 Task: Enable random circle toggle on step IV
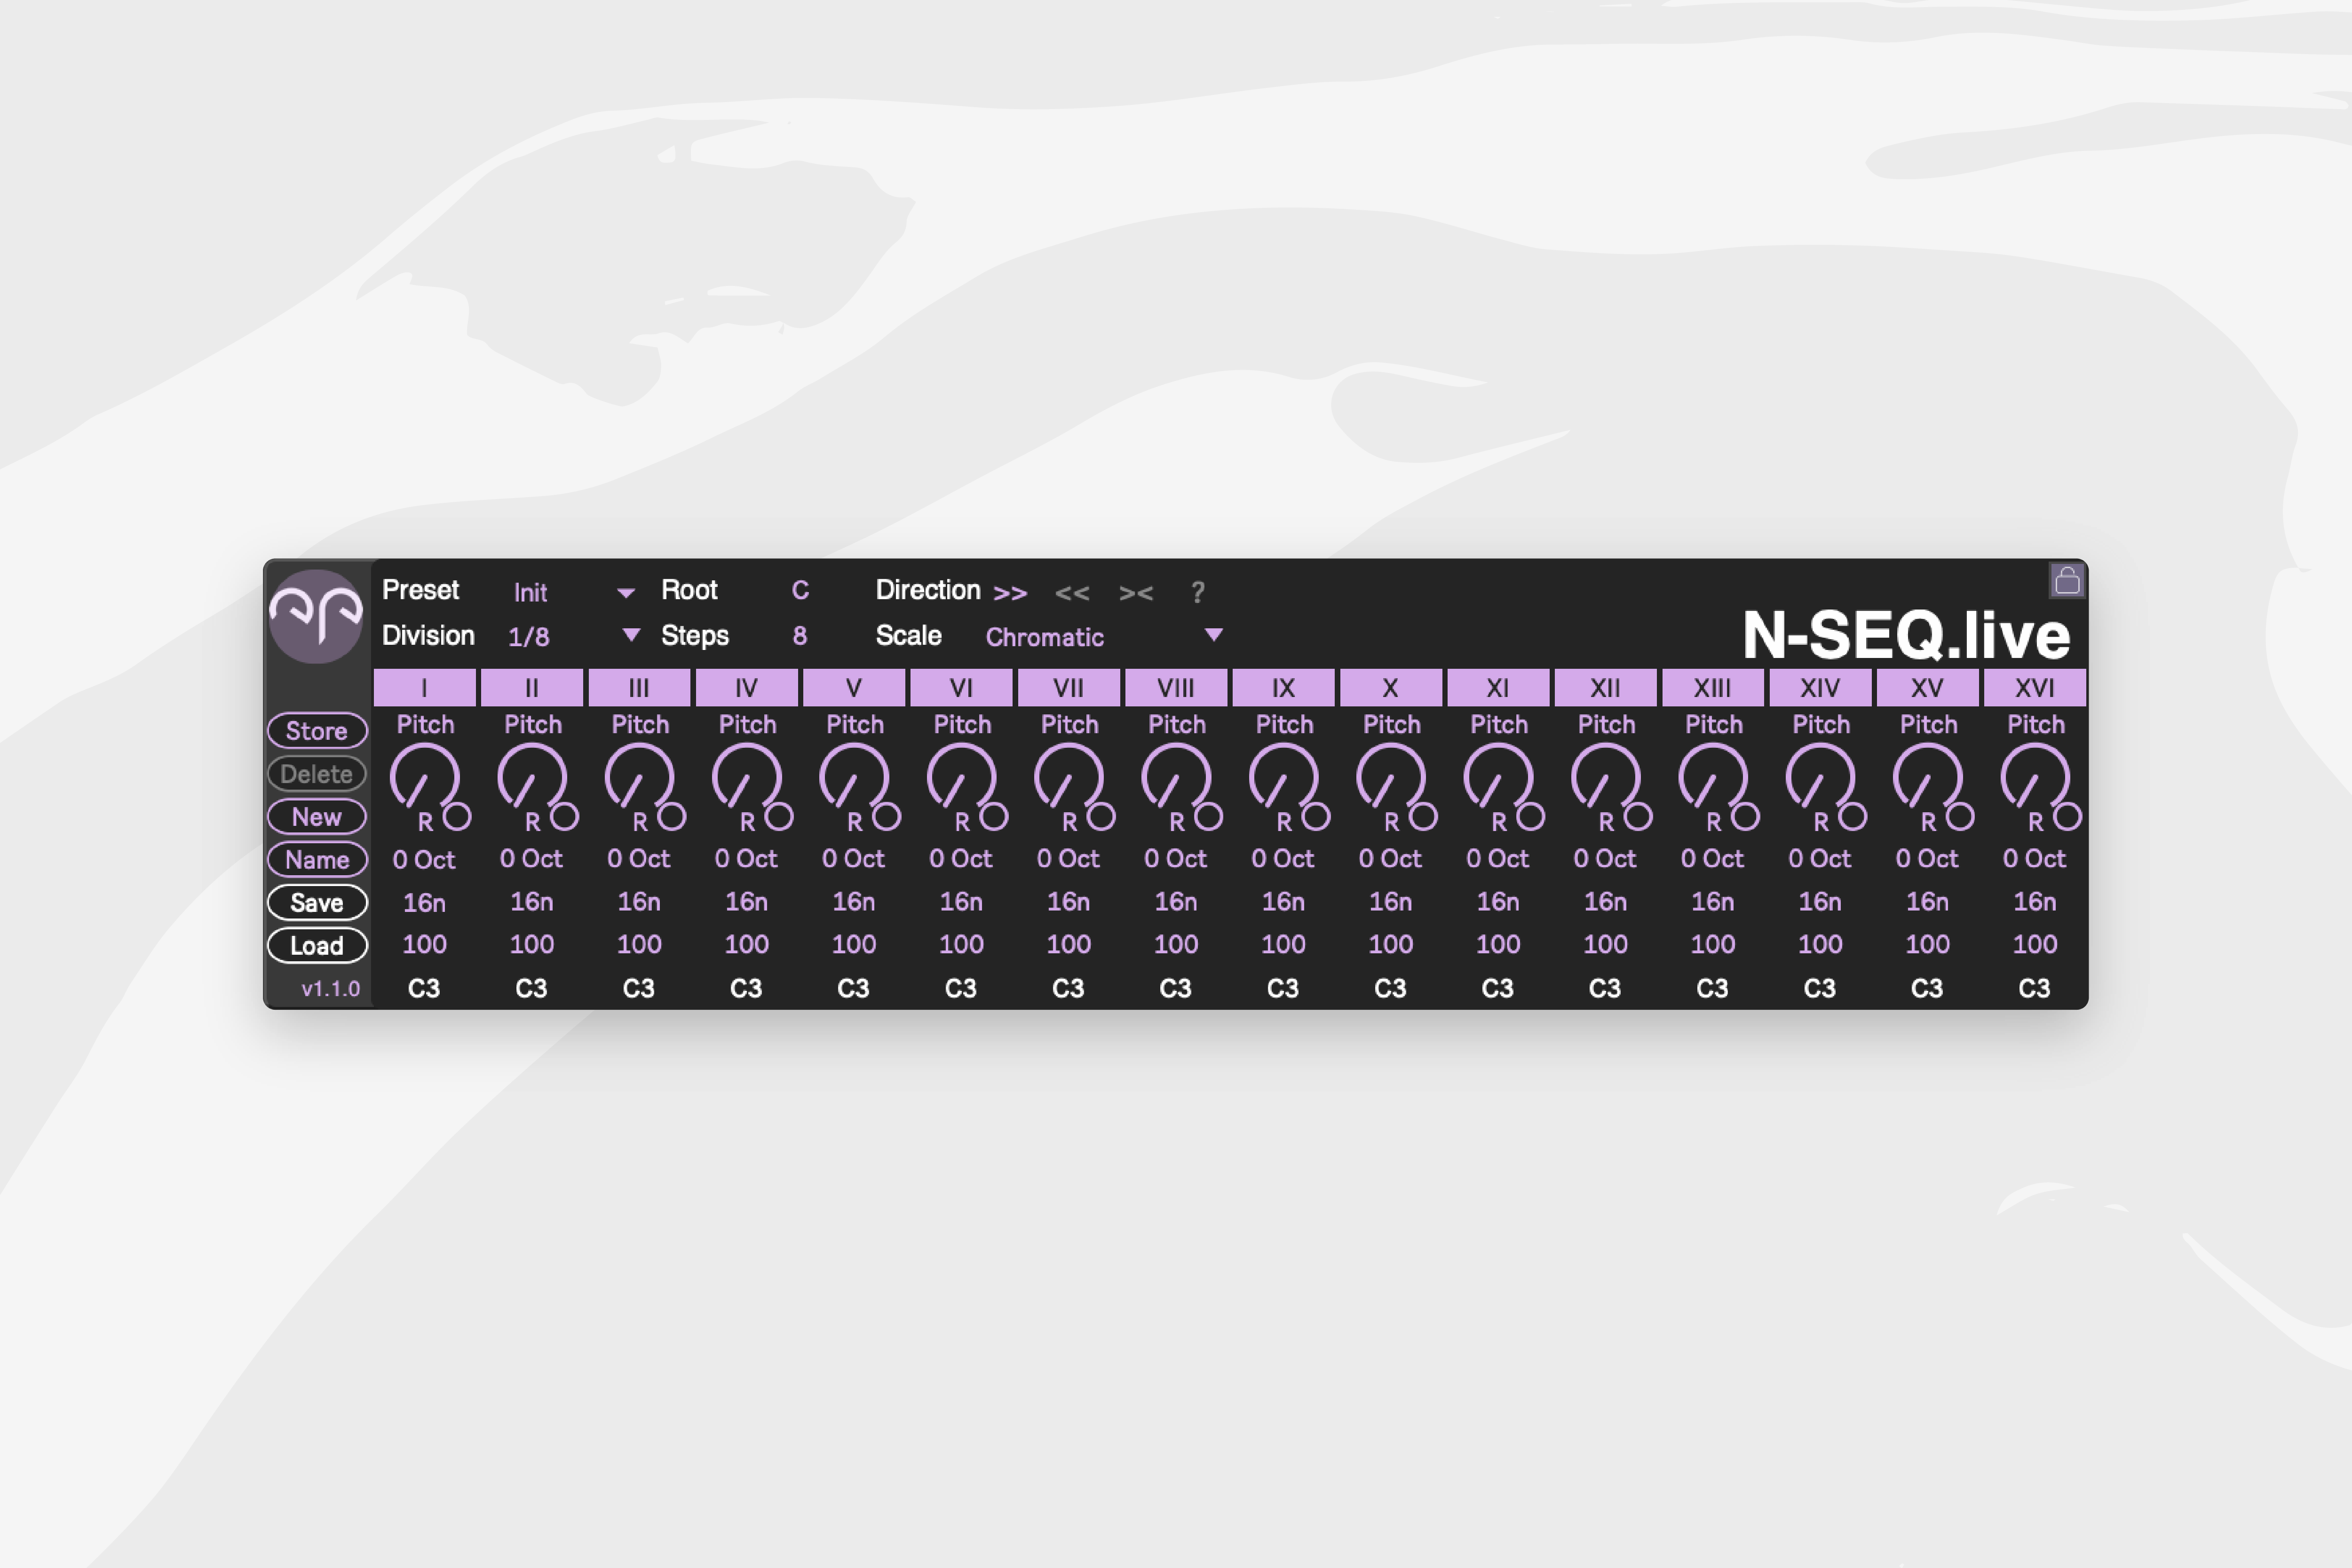[x=779, y=817]
